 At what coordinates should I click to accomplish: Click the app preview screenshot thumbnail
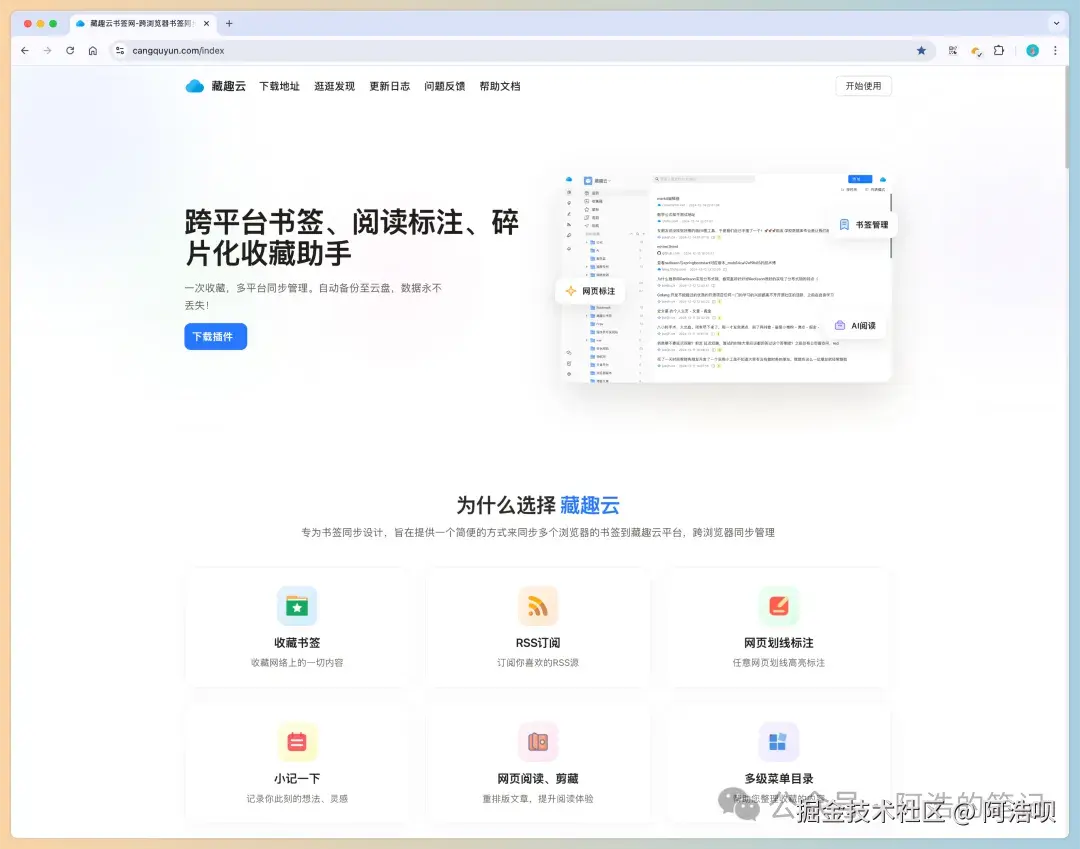pos(727,278)
